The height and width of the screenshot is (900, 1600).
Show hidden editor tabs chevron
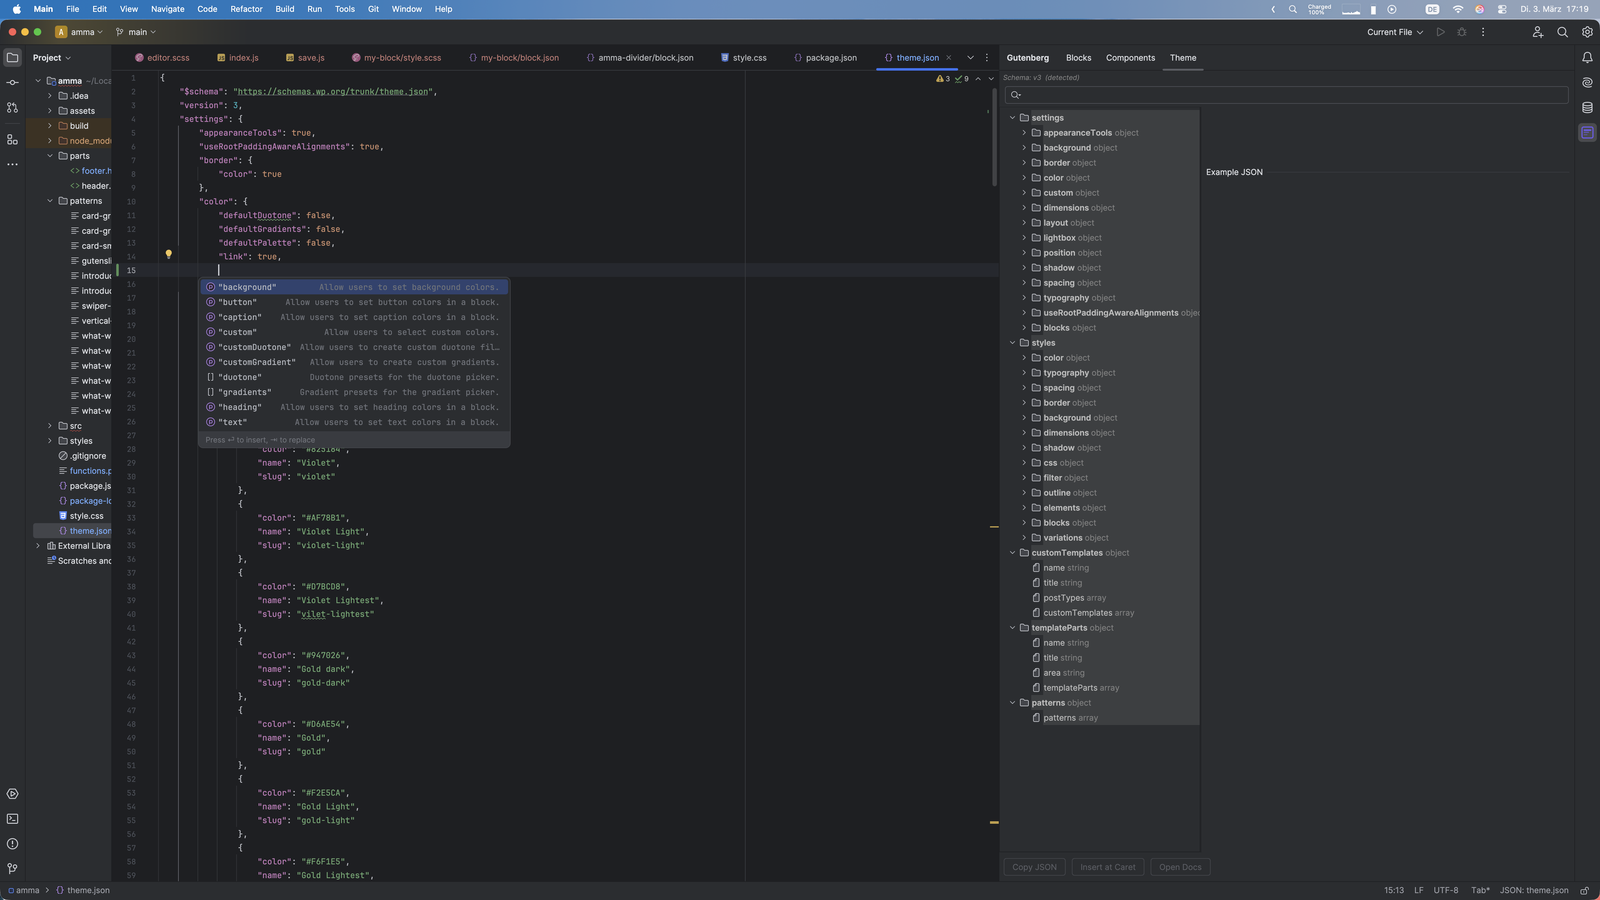[970, 58]
